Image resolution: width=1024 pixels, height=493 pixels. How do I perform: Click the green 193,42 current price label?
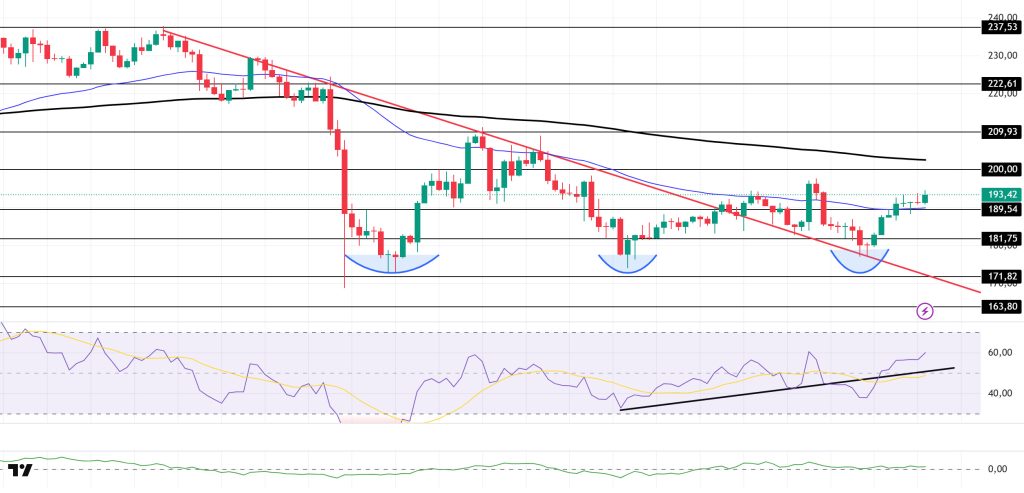pyautogui.click(x=996, y=194)
